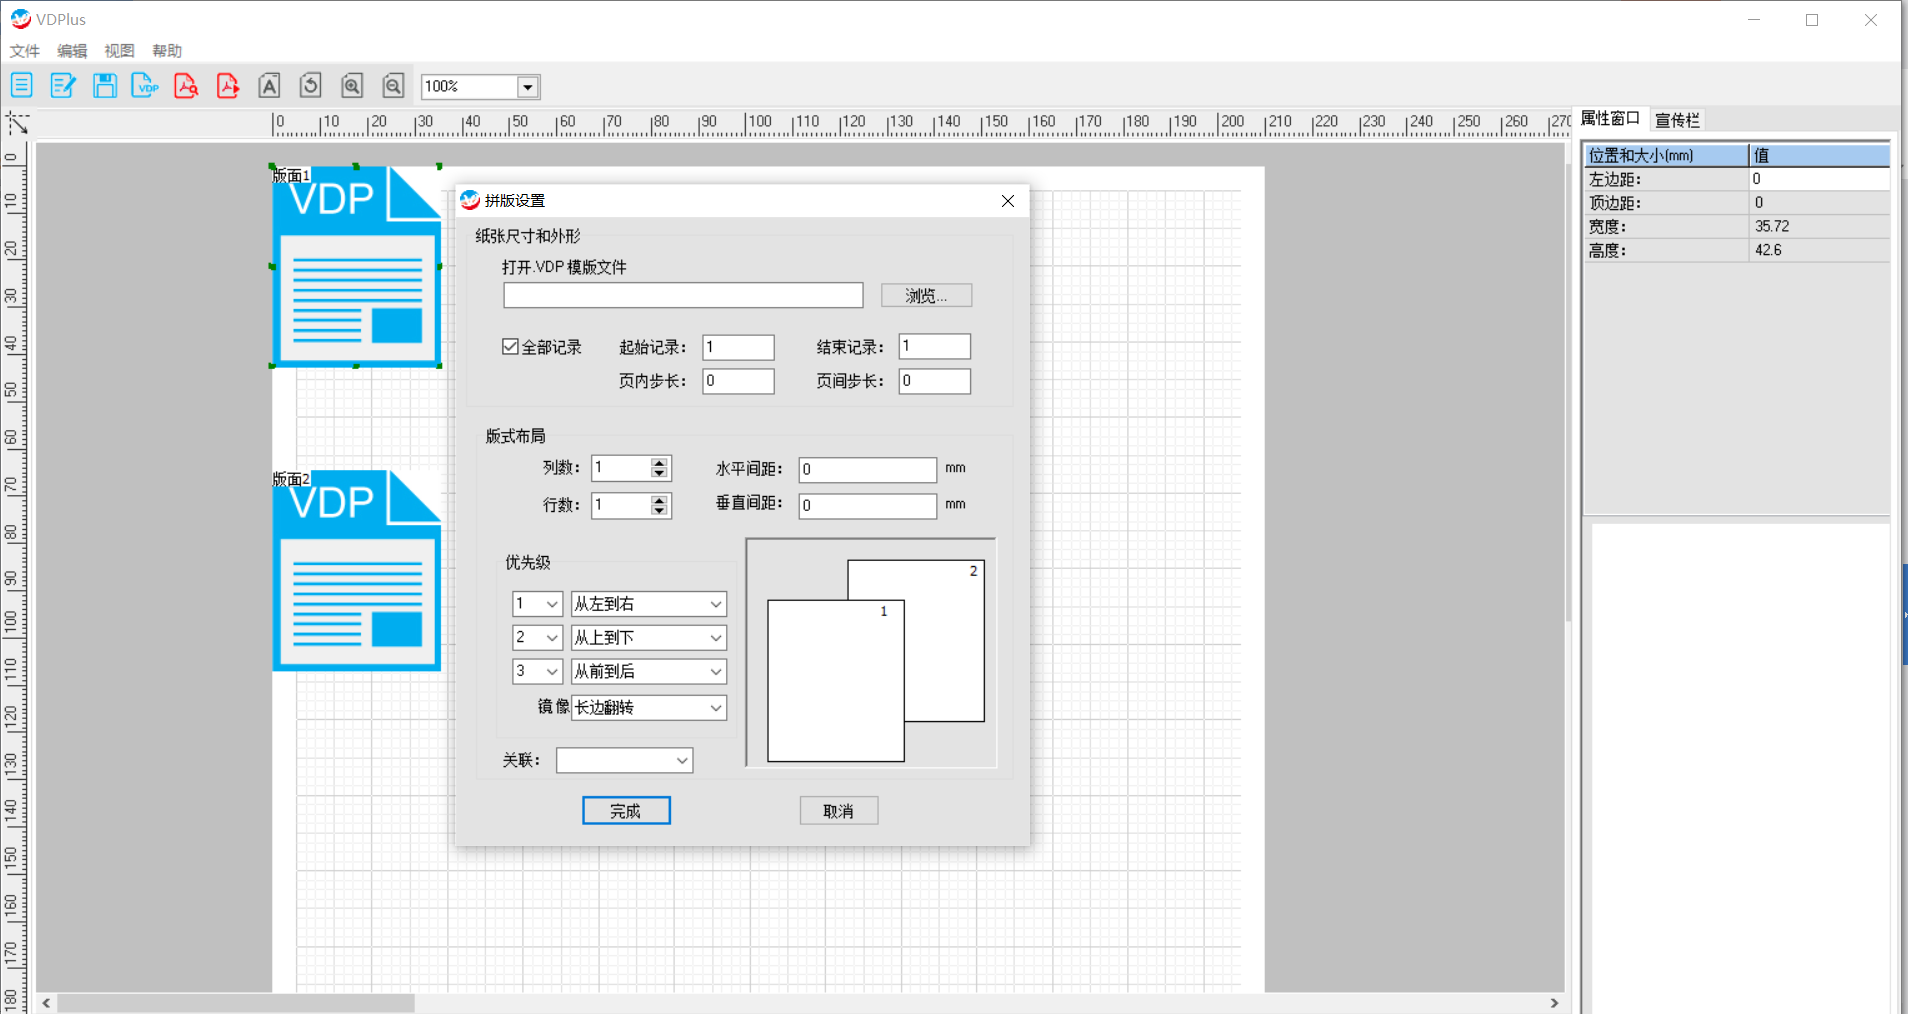The width and height of the screenshot is (1908, 1014).
Task: Decrease 行数 with the down spinner arrow
Action: [659, 510]
